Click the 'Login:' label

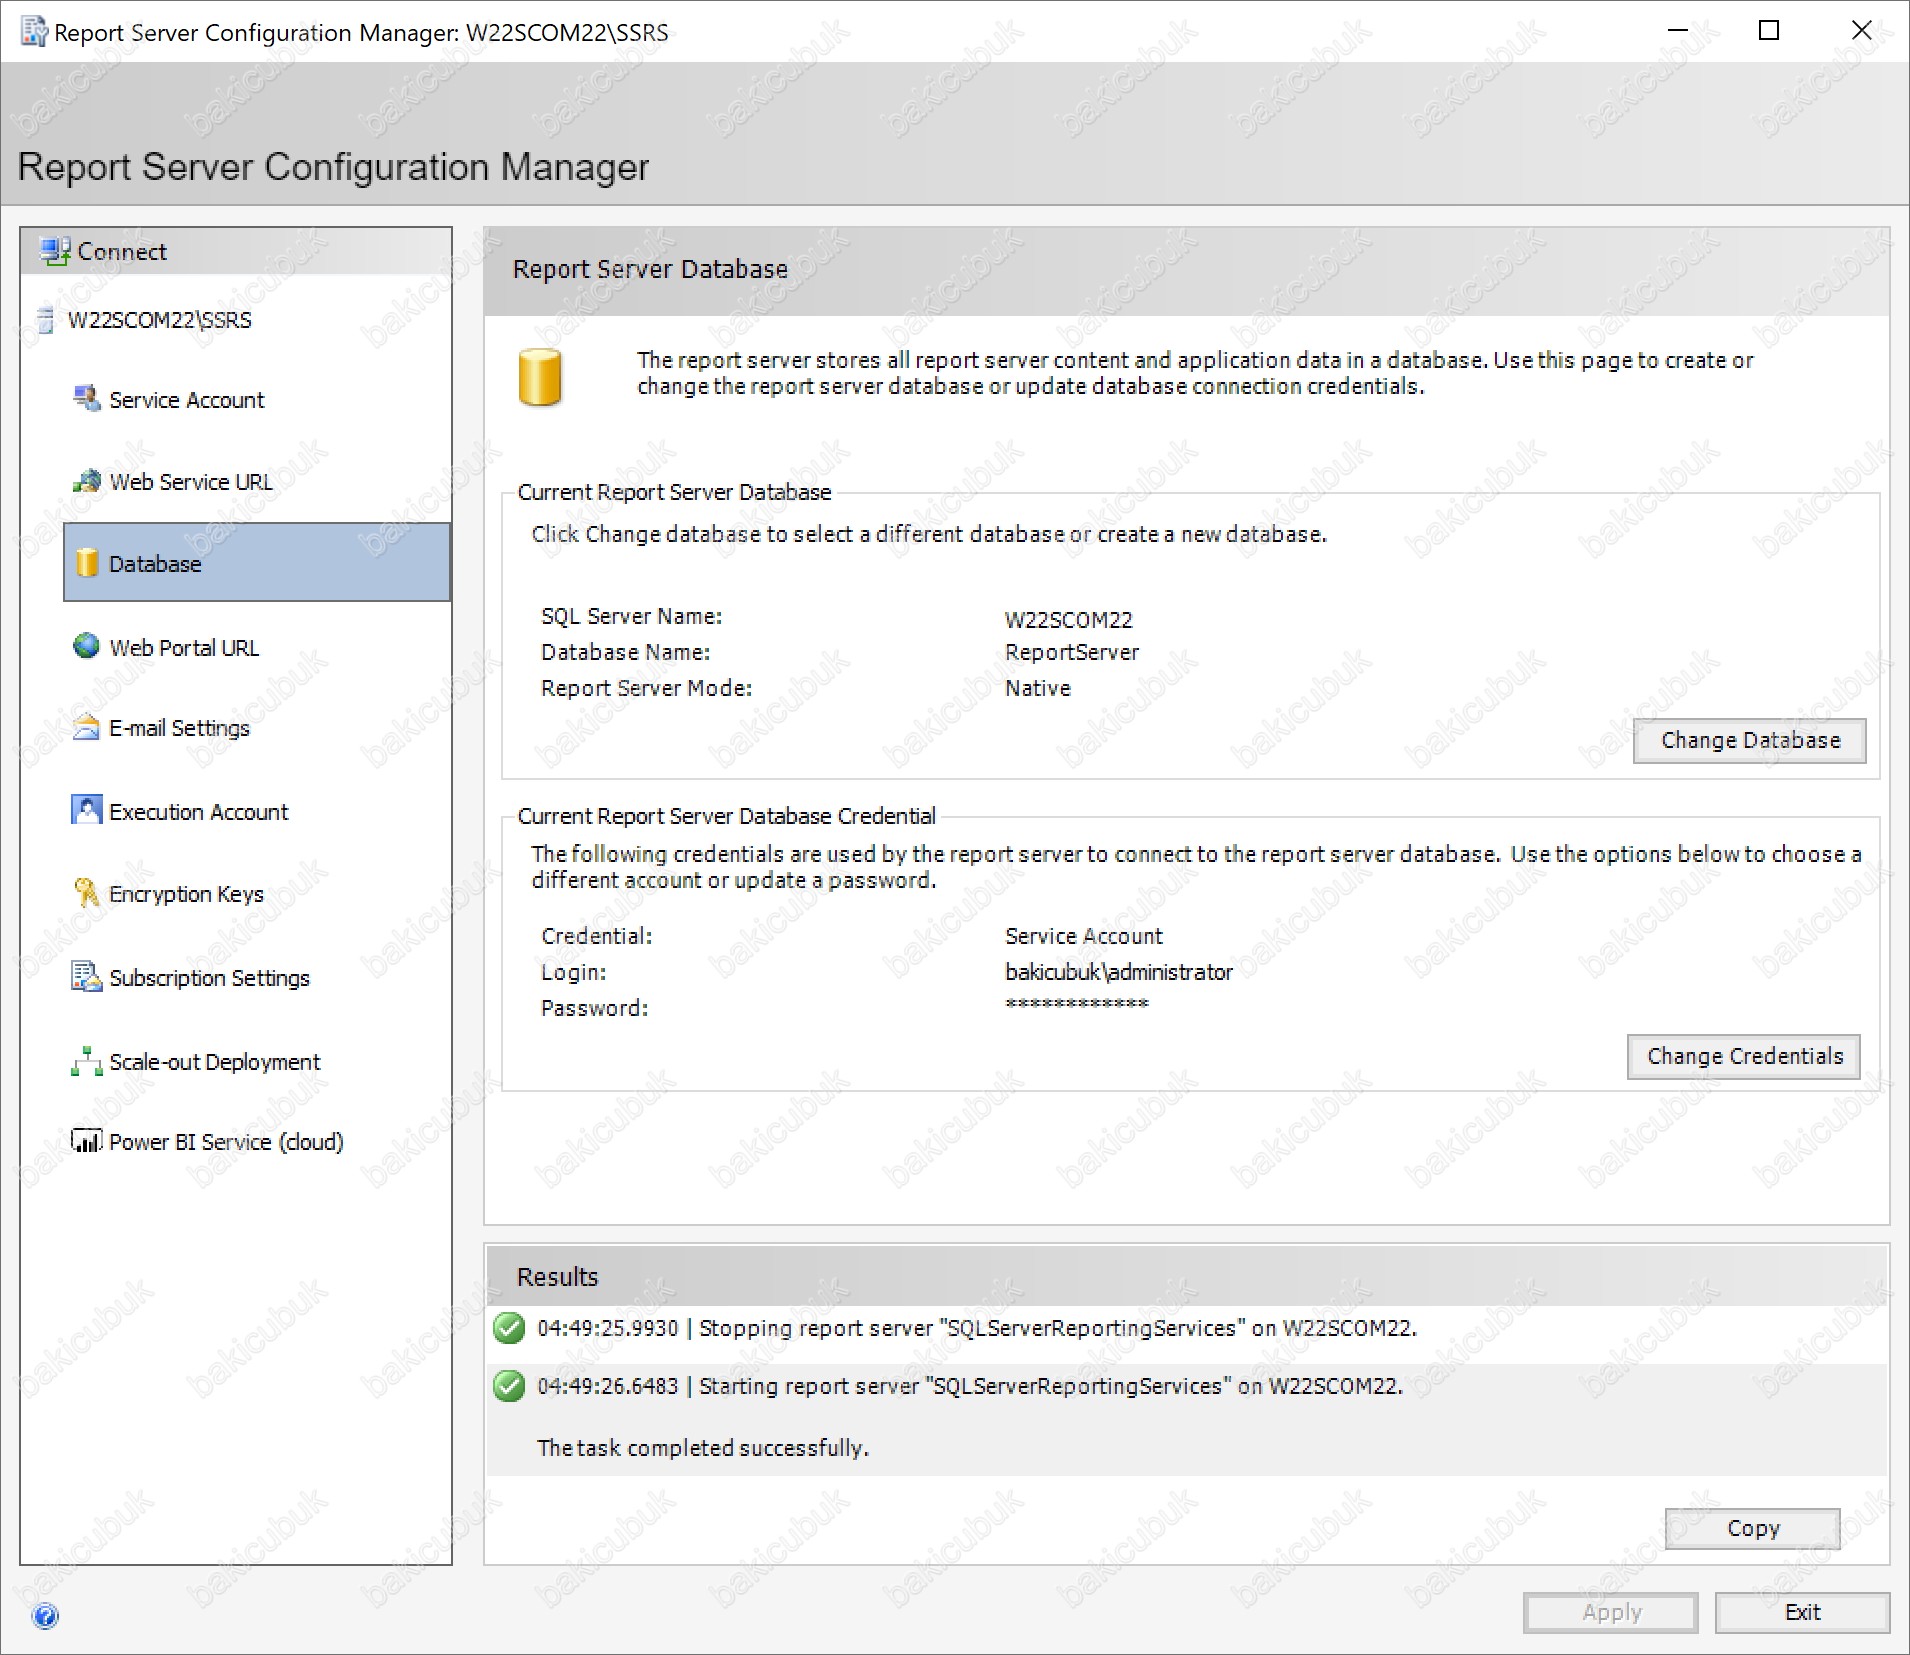click(x=574, y=973)
